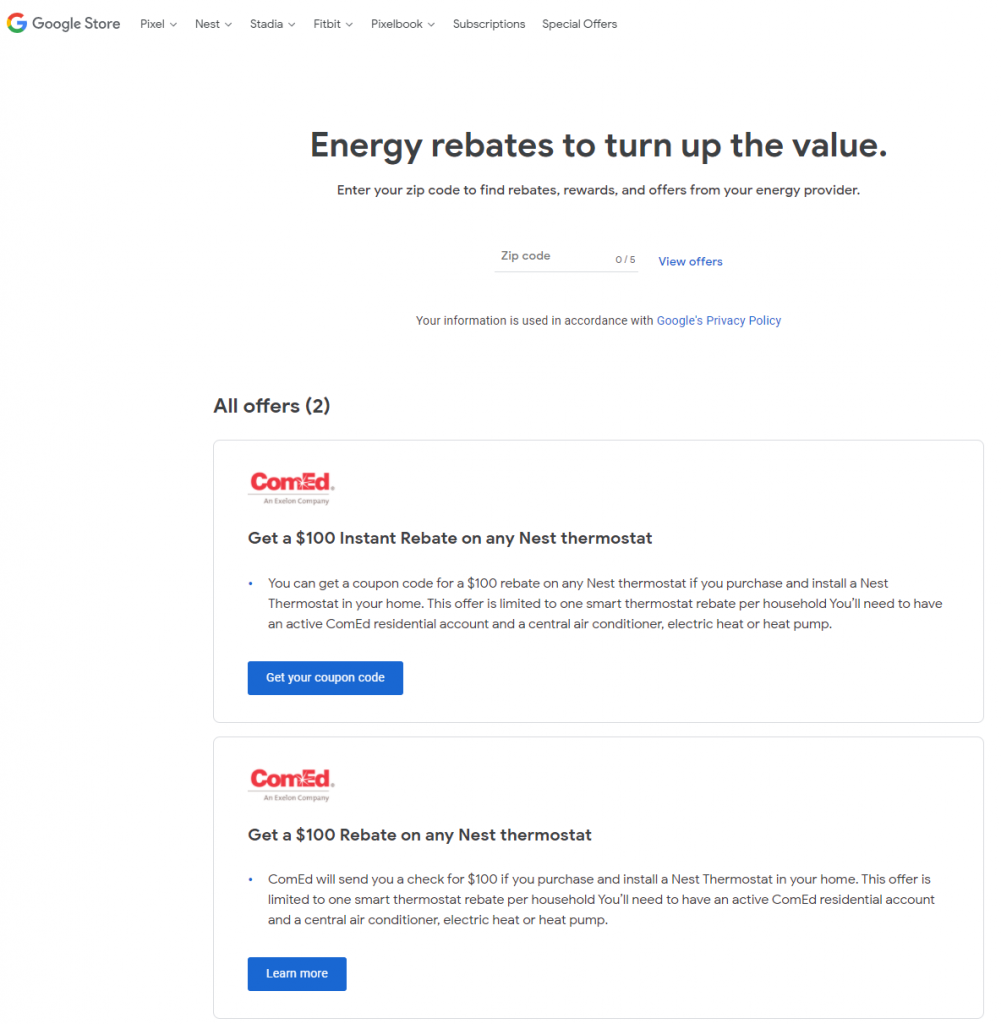Open the Special Offers page
1001x1024 pixels.
click(x=579, y=24)
